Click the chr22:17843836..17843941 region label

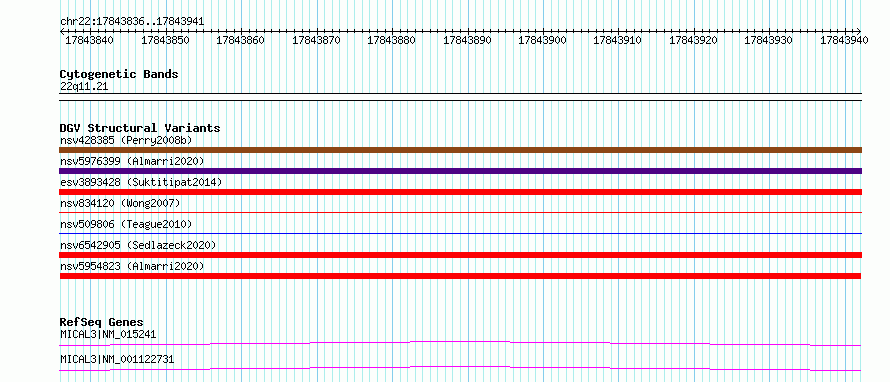[x=132, y=22]
